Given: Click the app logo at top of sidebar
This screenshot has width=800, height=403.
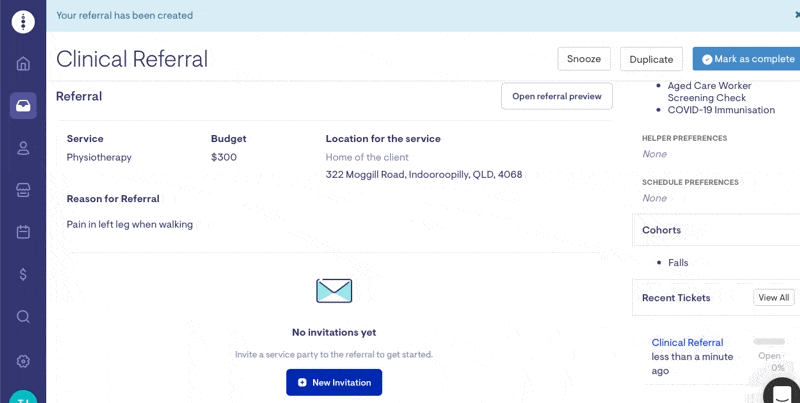Looking at the screenshot, I should point(23,21).
